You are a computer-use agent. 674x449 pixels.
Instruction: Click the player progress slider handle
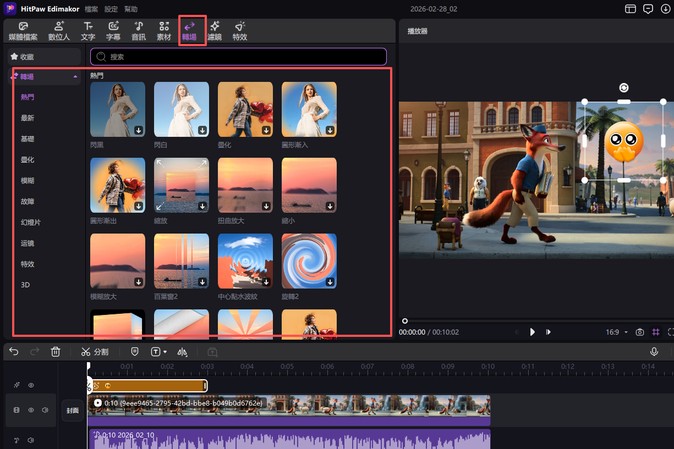tap(404, 321)
